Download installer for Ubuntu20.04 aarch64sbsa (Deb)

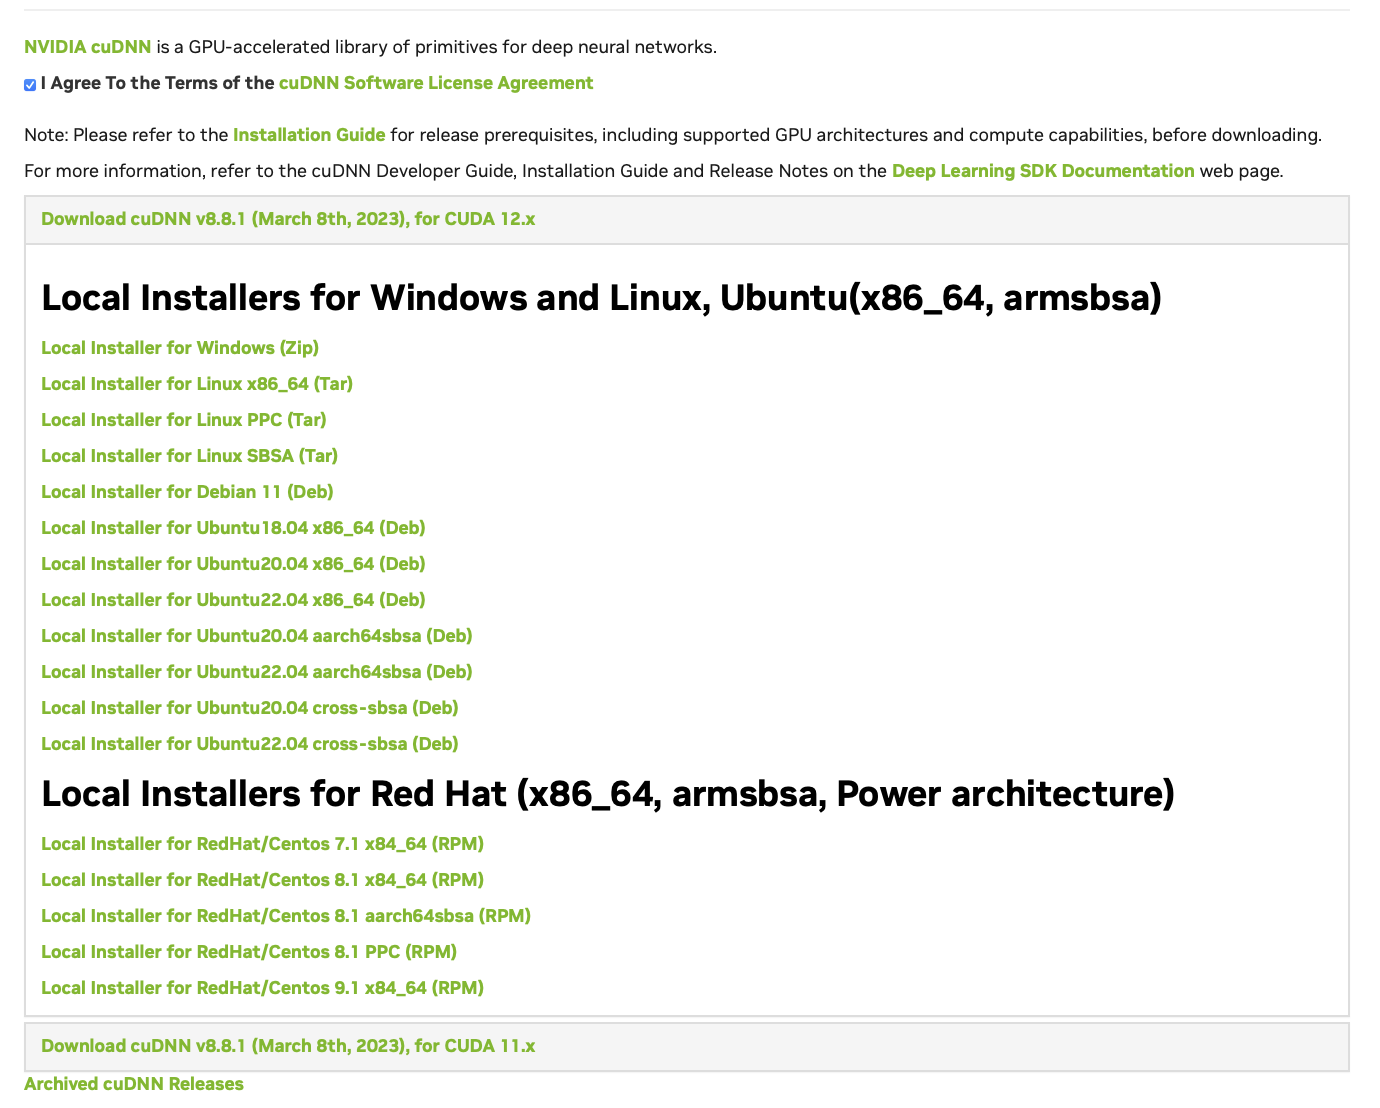[x=257, y=636]
